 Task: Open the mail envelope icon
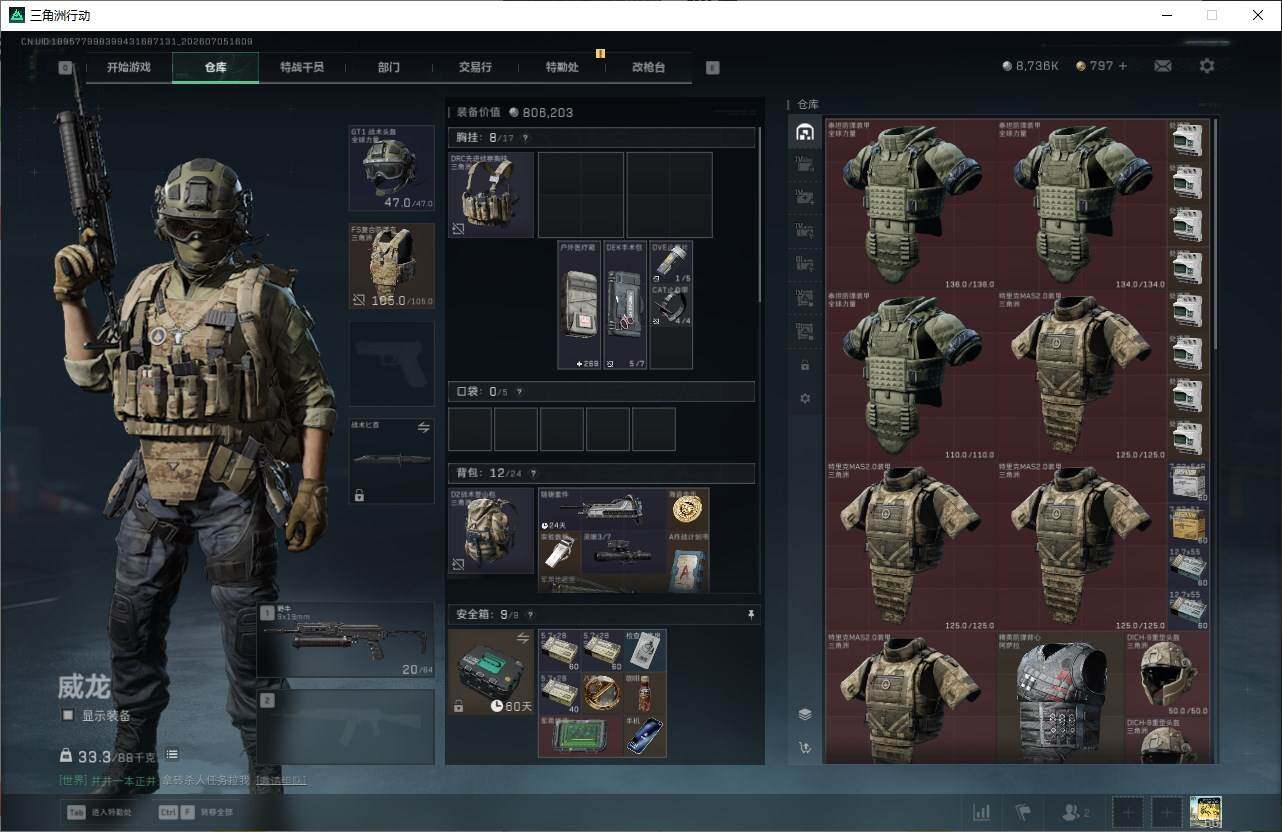click(x=1163, y=66)
